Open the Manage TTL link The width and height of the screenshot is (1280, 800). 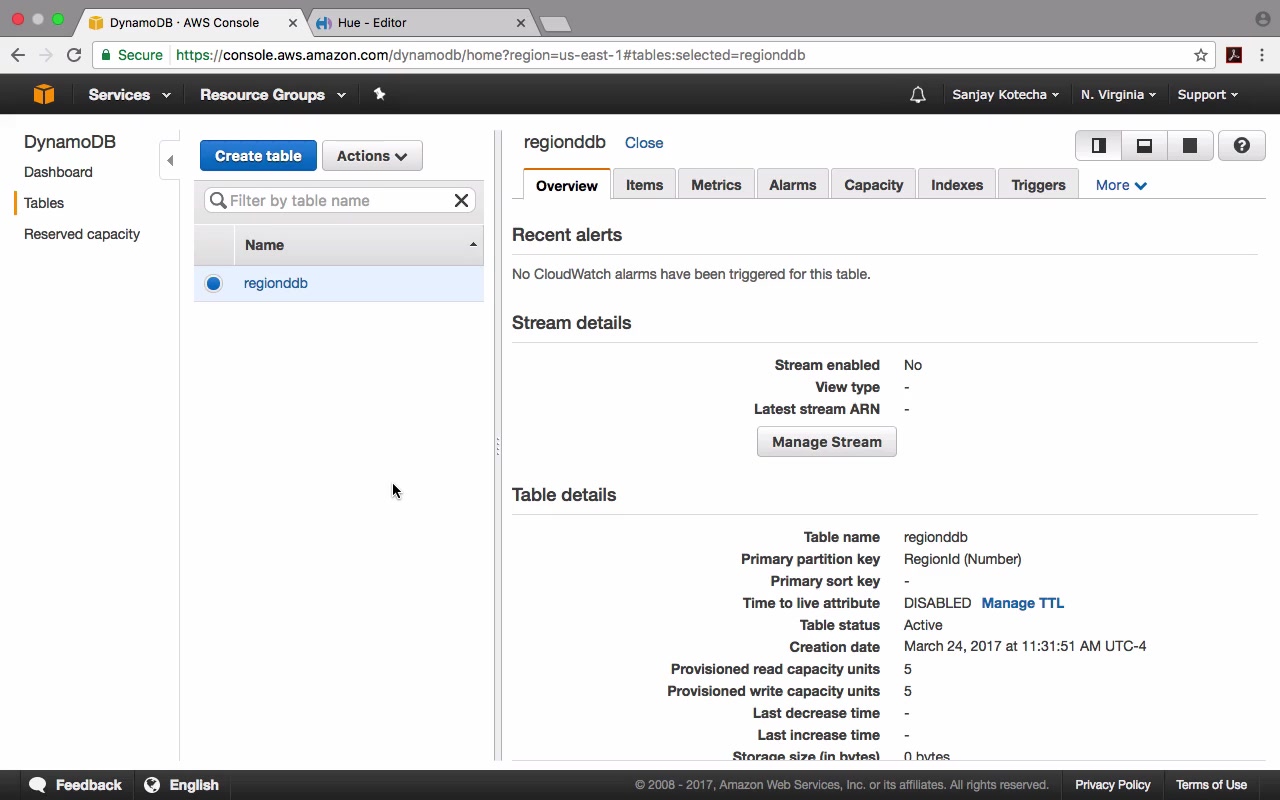[x=1023, y=603]
